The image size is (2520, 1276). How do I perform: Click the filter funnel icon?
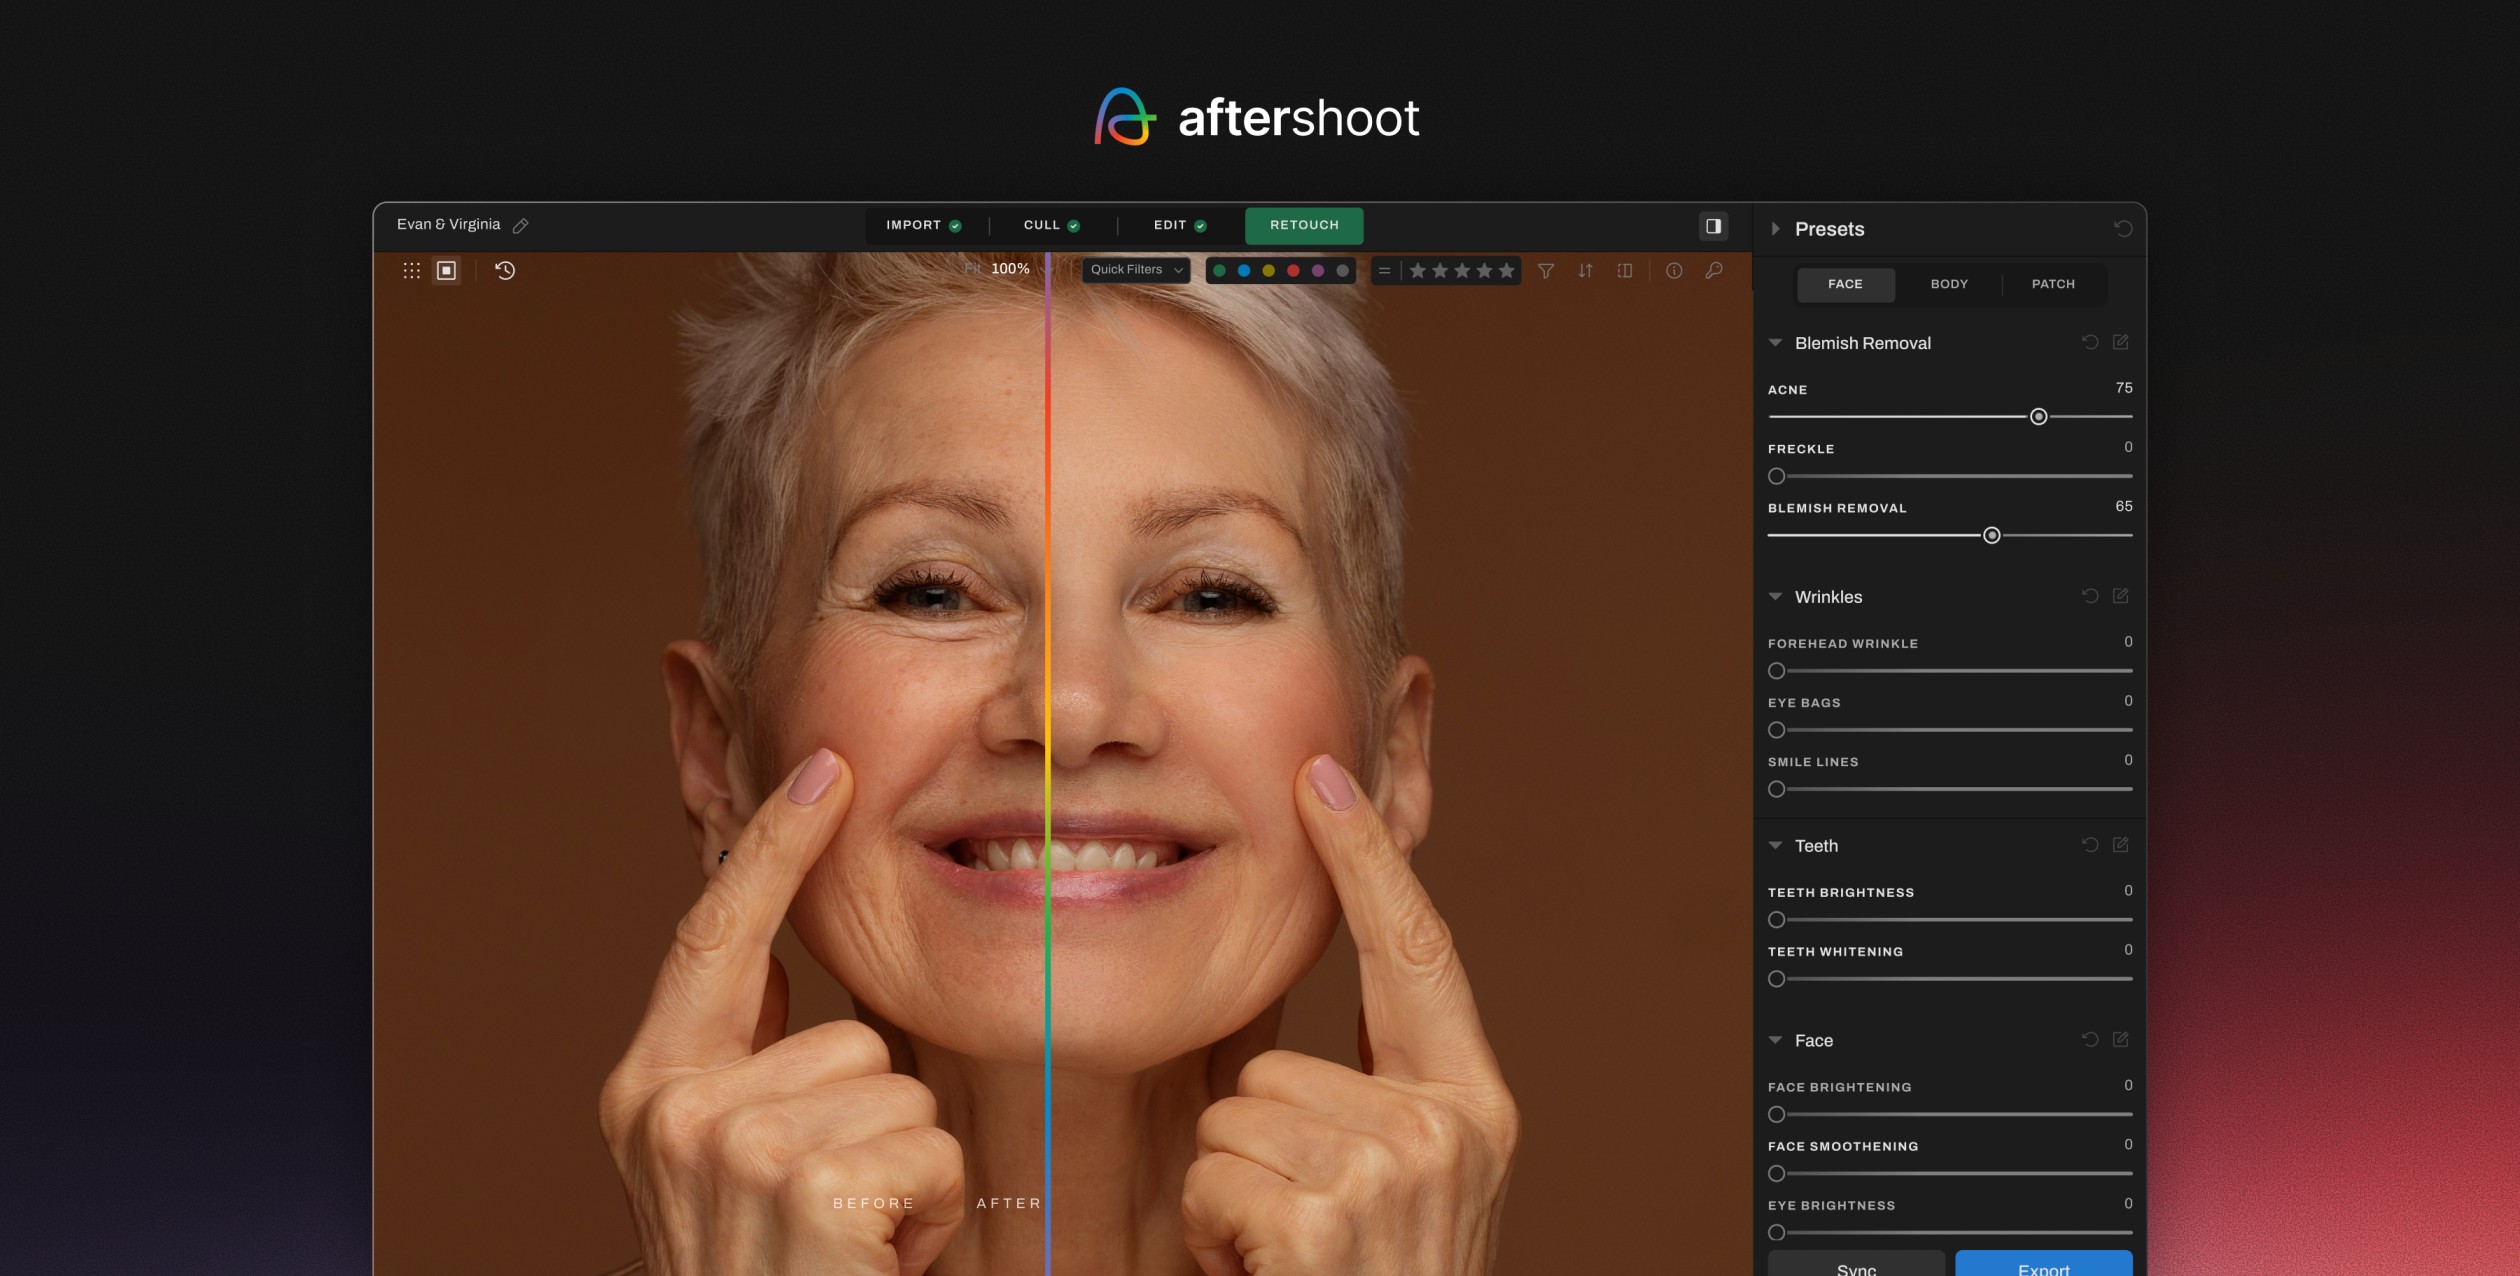click(1546, 270)
